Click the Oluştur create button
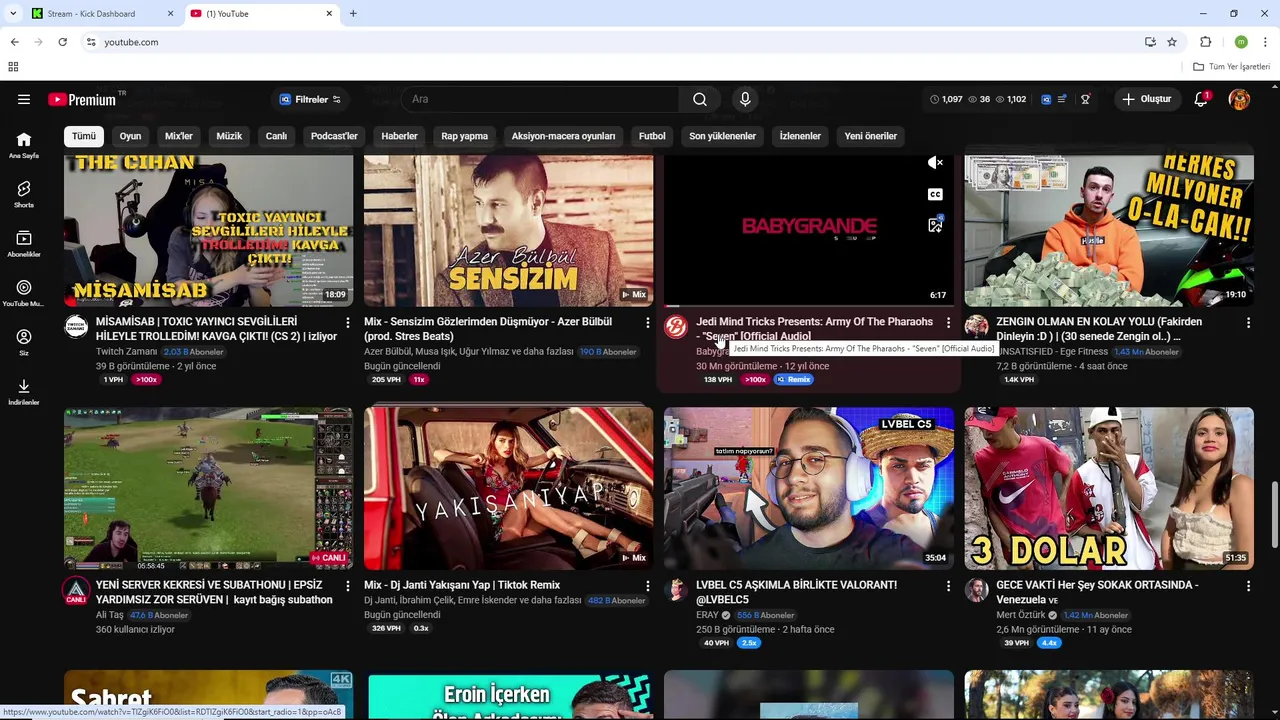Image resolution: width=1280 pixels, height=720 pixels. [x=1147, y=99]
